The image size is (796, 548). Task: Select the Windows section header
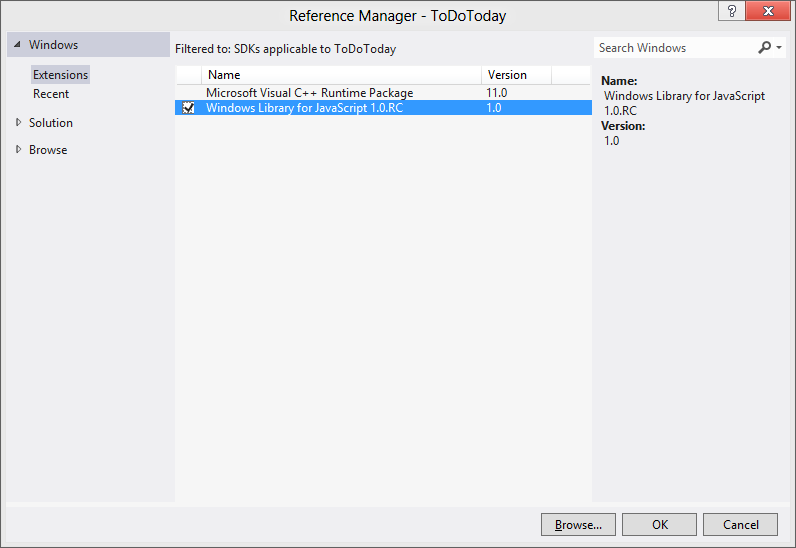pos(88,45)
